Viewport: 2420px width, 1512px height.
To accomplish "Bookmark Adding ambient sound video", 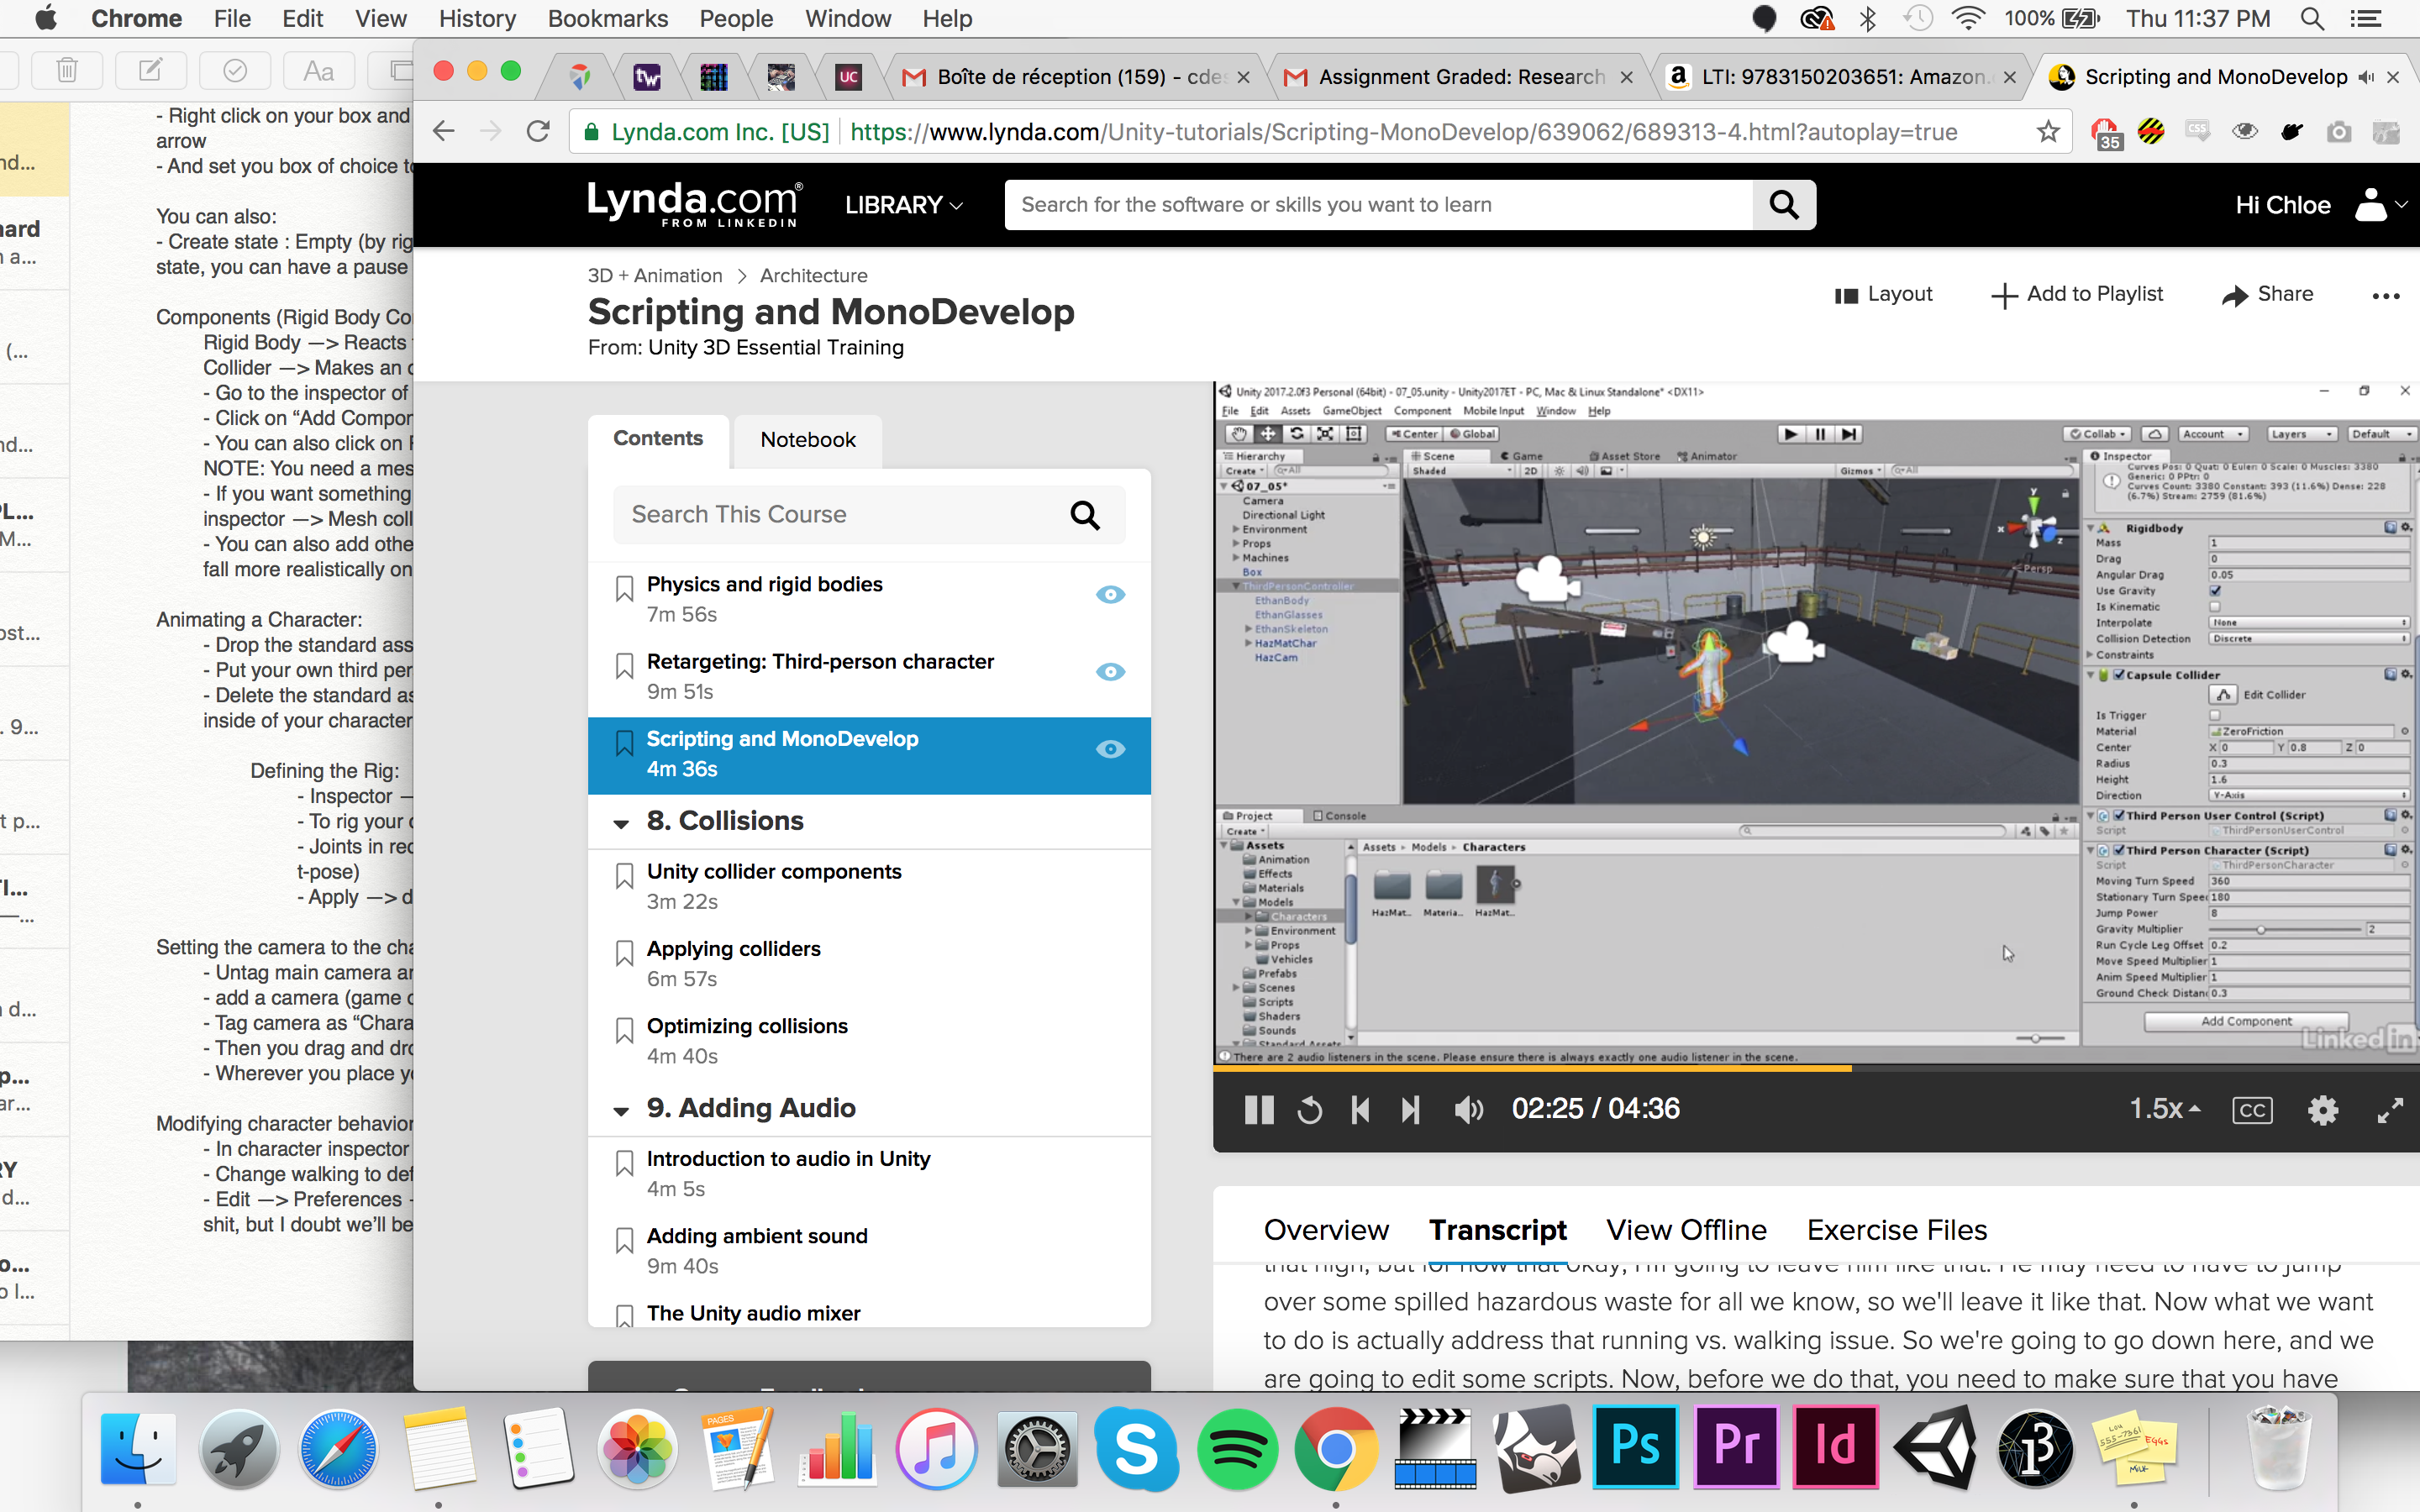I will pos(624,1240).
